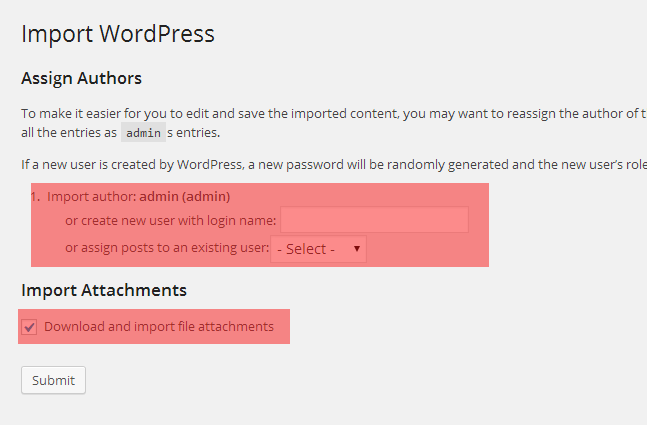This screenshot has width=647, height=425.
Task: Focus the new user login name field
Action: coord(374,220)
